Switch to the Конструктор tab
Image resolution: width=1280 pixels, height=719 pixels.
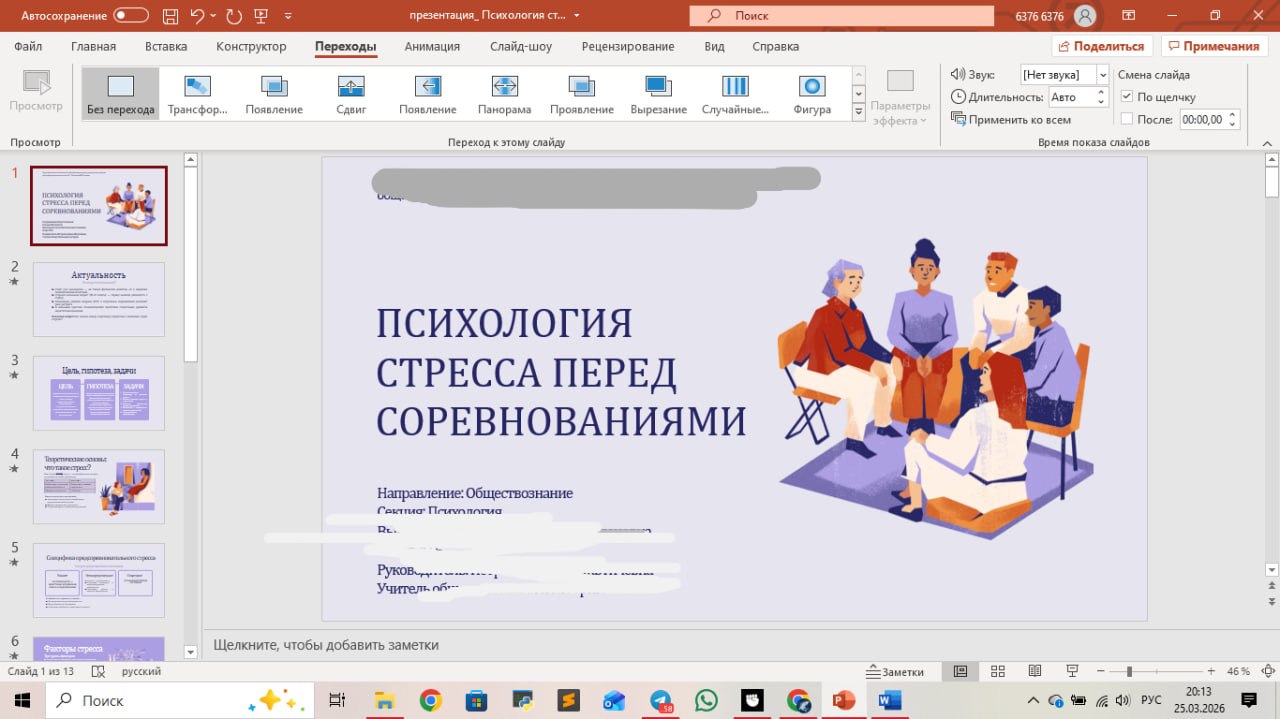251,46
